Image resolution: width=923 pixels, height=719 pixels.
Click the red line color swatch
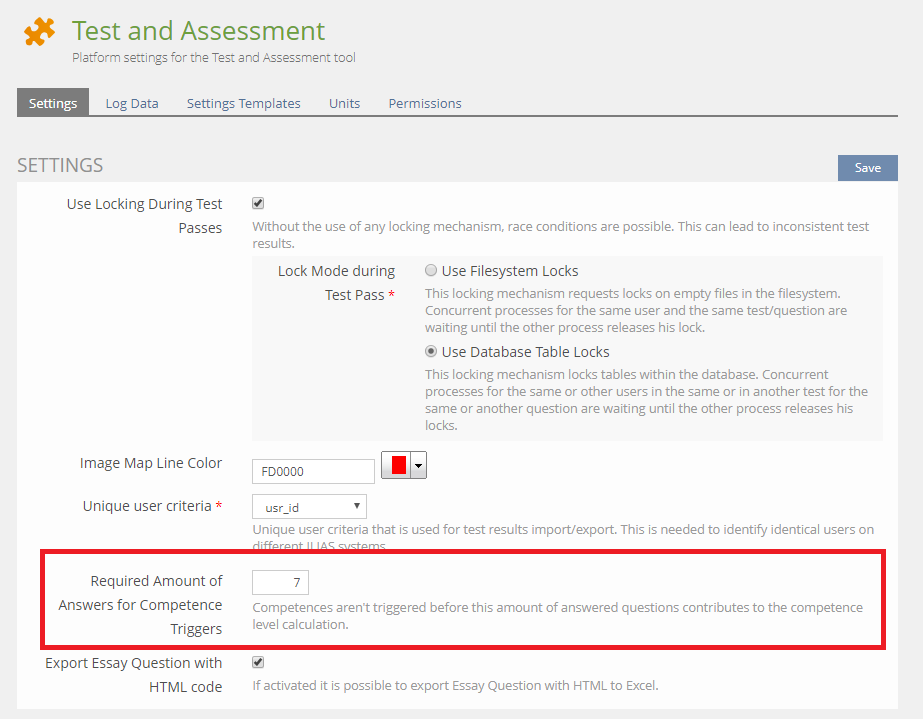[x=399, y=465]
